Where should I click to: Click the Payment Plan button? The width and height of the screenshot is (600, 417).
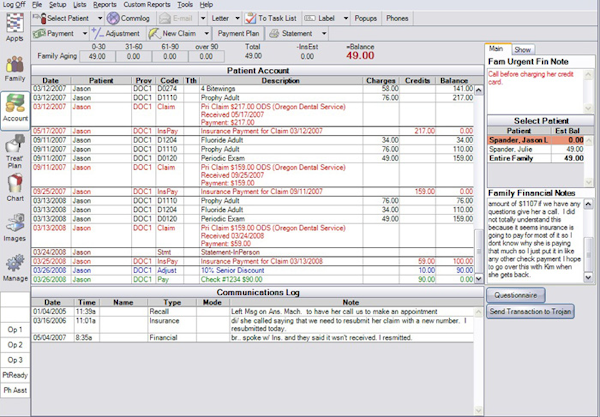238,33
